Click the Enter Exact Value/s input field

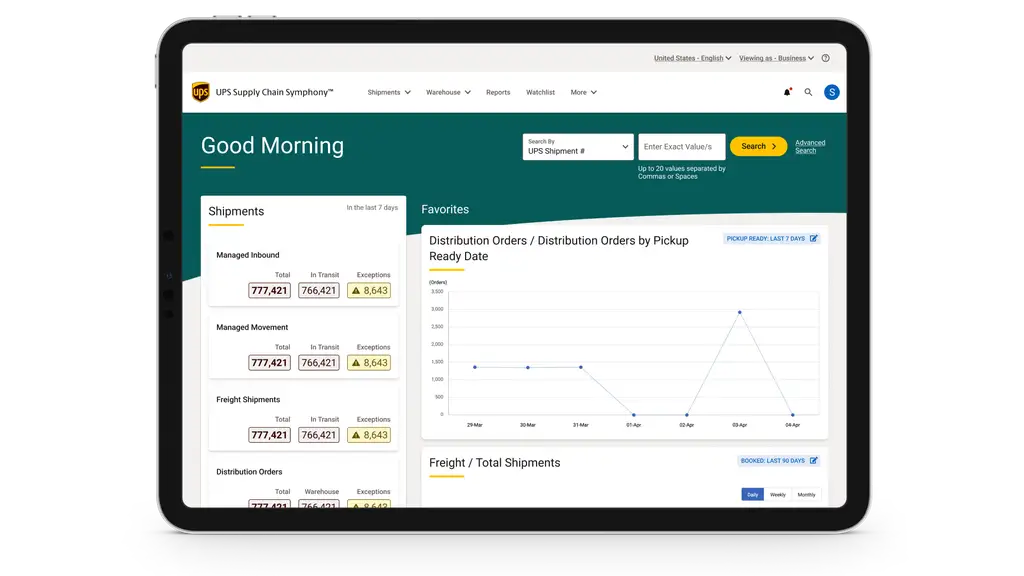681,147
